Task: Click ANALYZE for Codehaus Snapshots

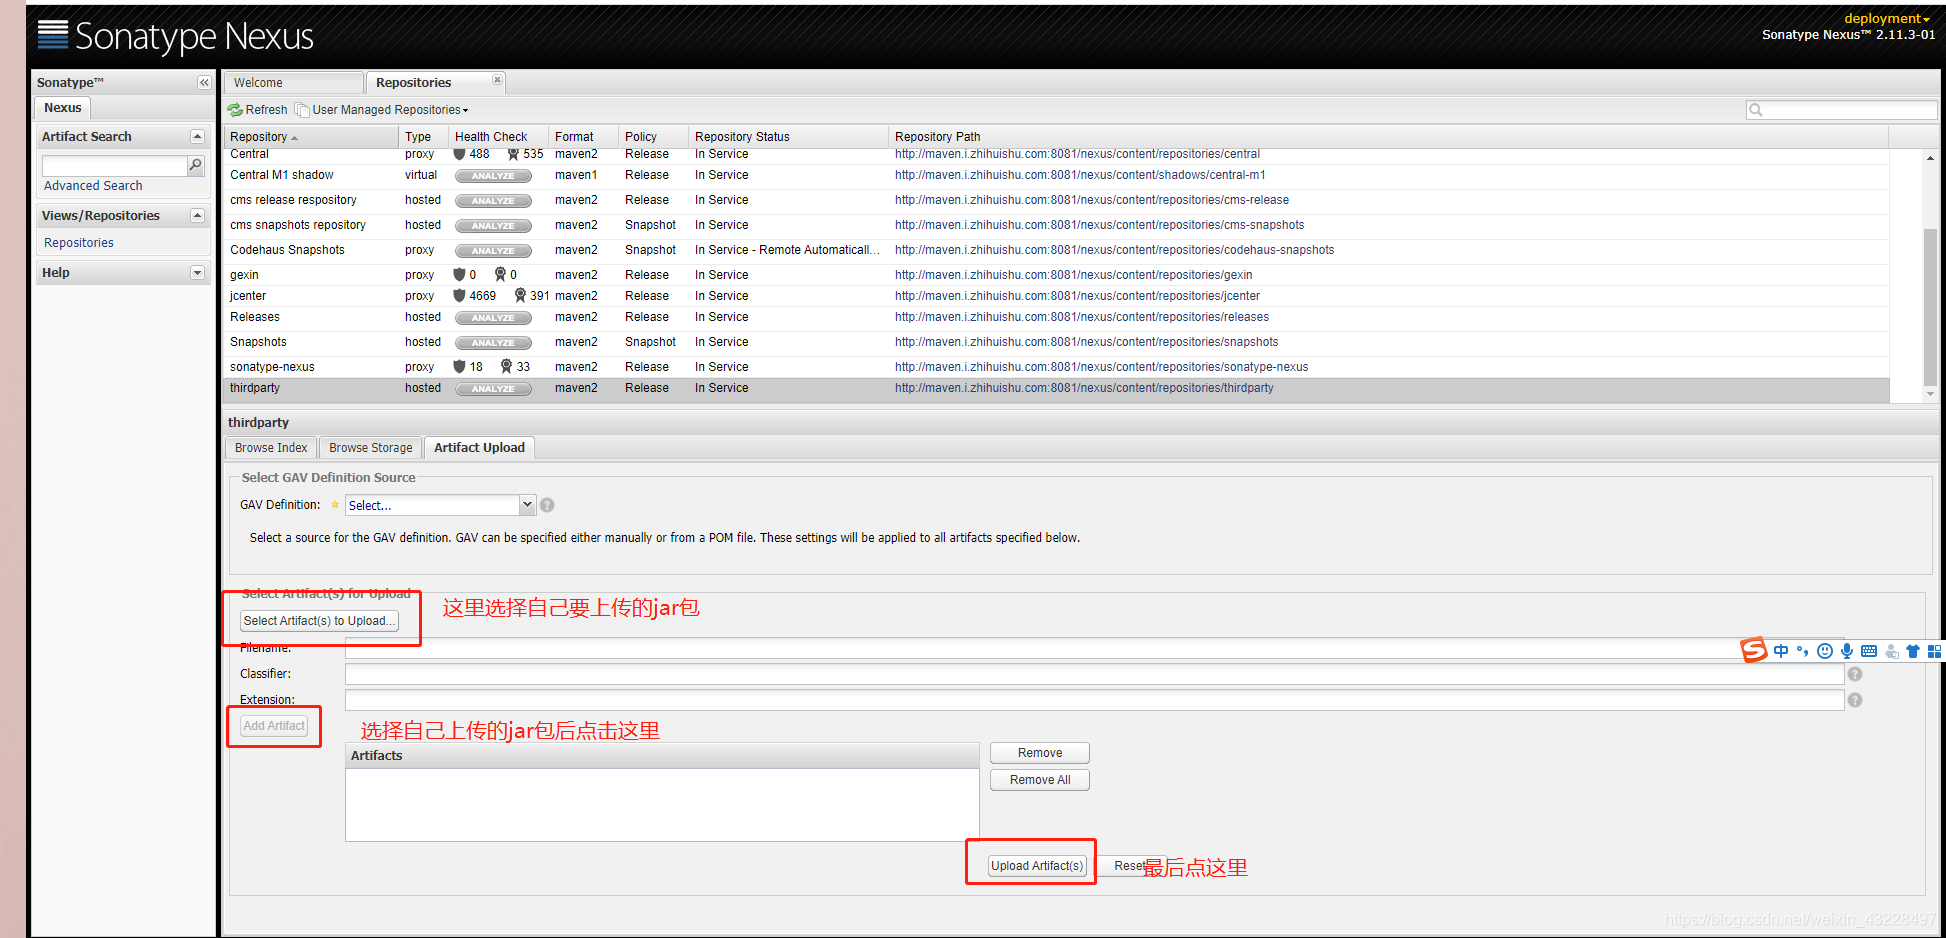Action: (x=493, y=251)
